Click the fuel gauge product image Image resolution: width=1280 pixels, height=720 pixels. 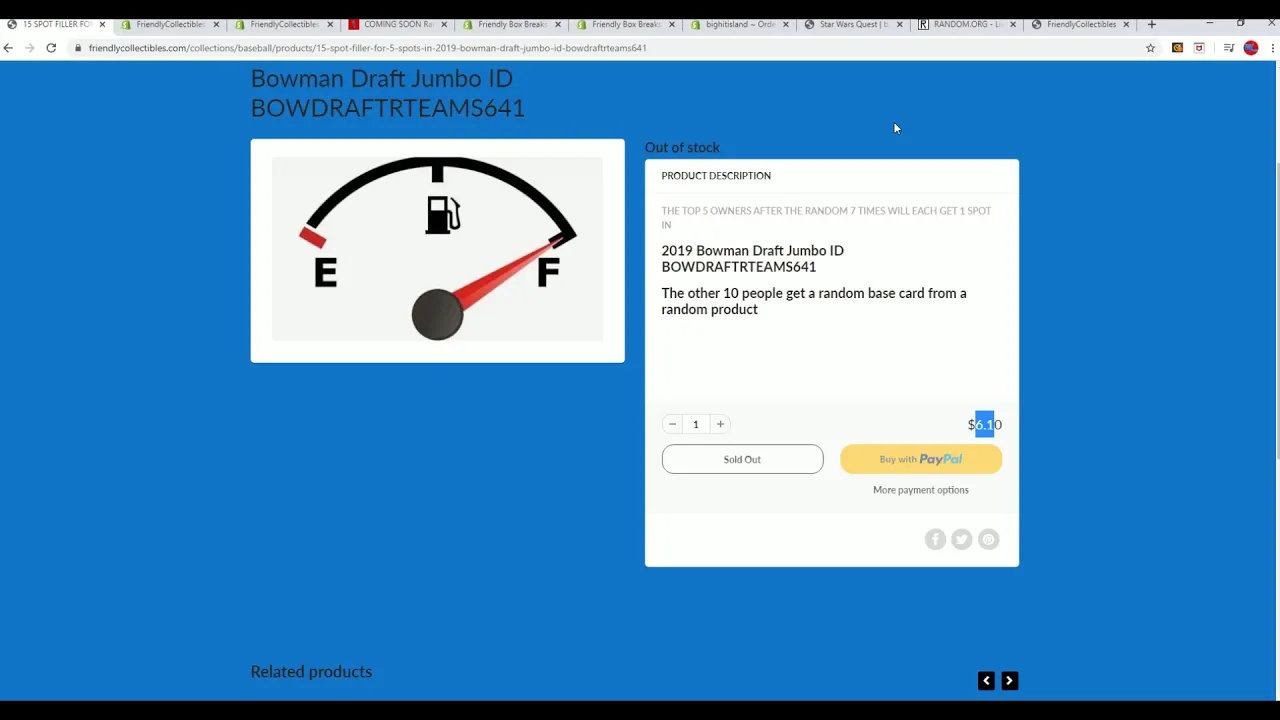437,250
